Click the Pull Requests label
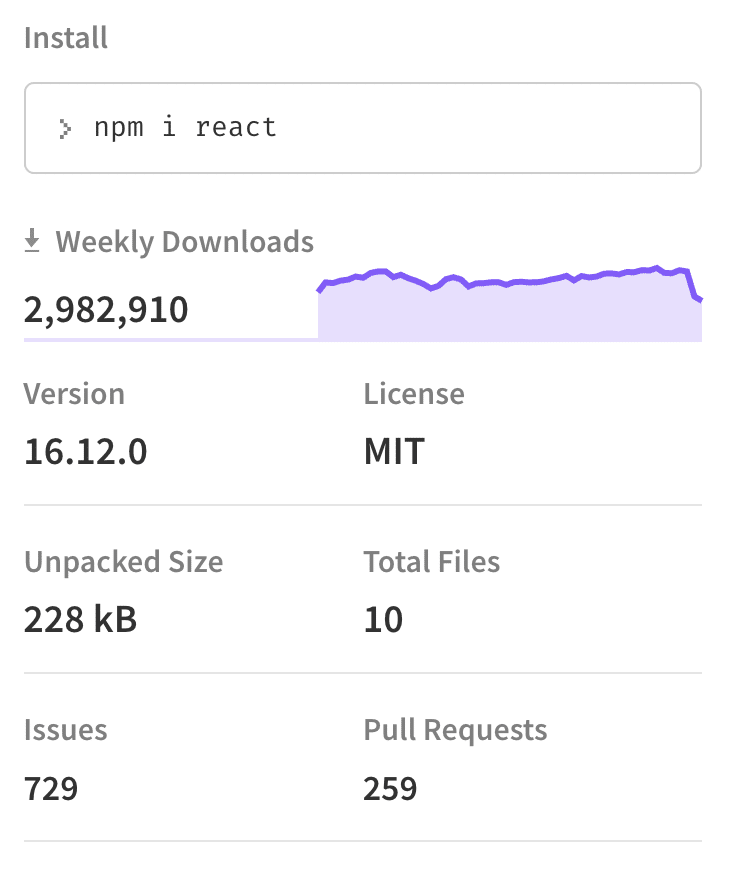 click(x=455, y=730)
